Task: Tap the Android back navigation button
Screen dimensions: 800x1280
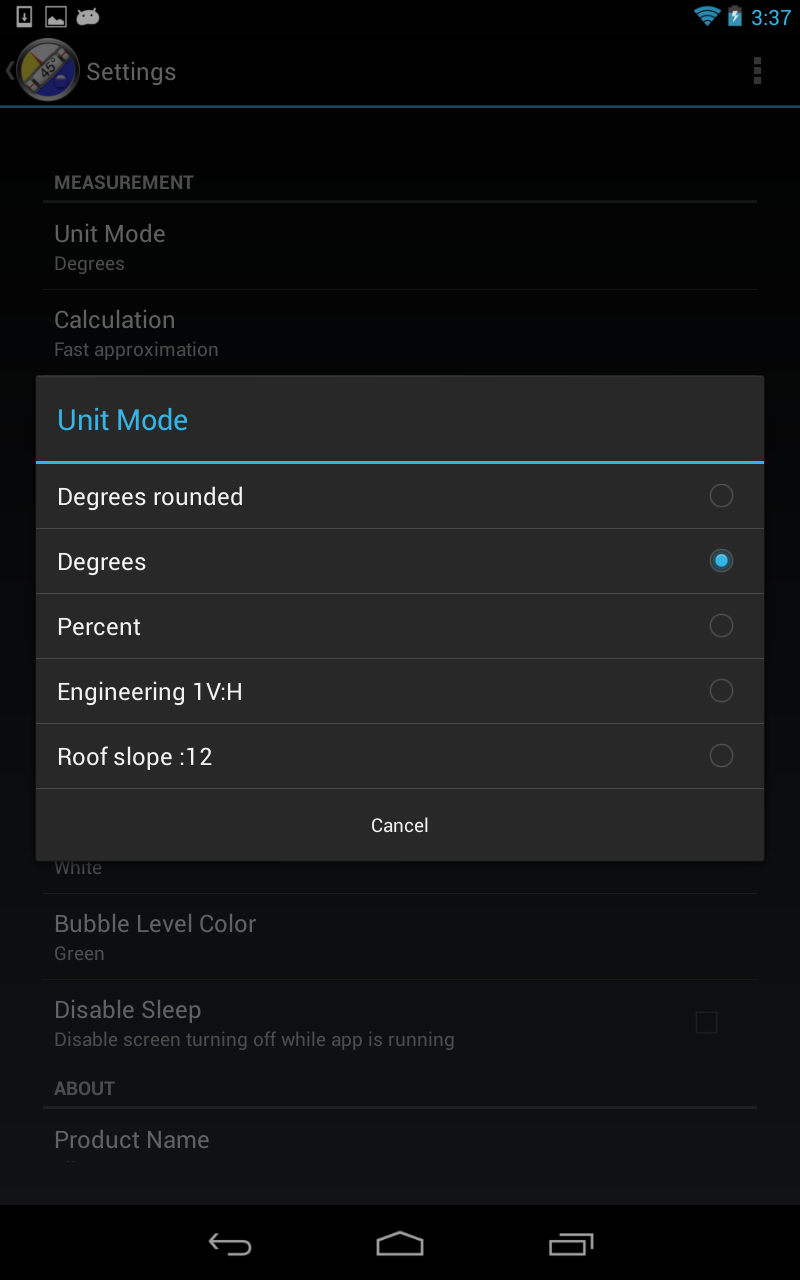Action: 229,1243
